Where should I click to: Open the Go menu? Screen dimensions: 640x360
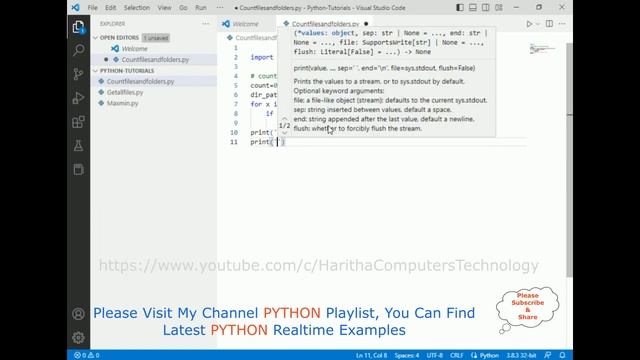tap(183, 8)
